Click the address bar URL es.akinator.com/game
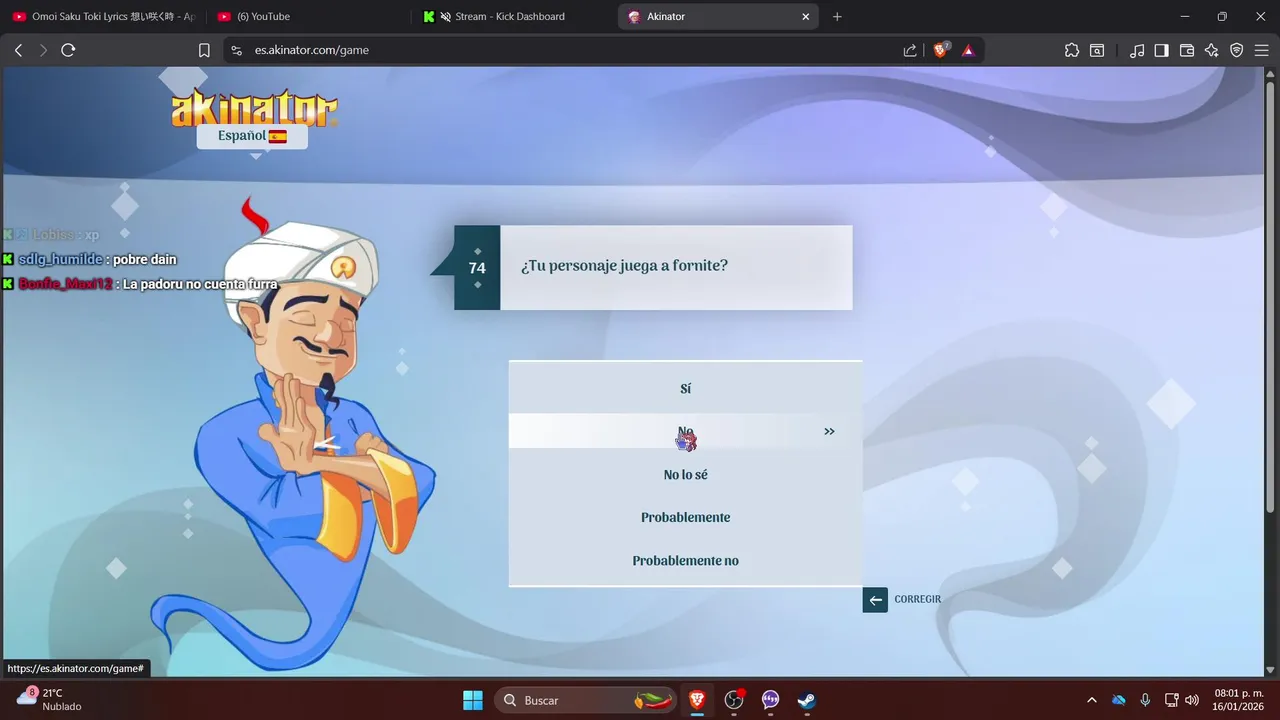 312,50
